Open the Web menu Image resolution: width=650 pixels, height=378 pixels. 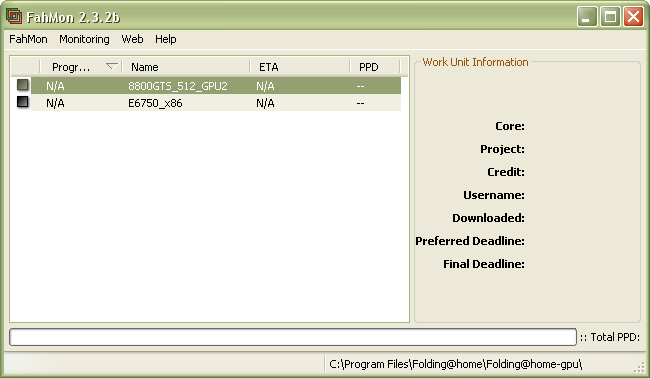point(132,39)
